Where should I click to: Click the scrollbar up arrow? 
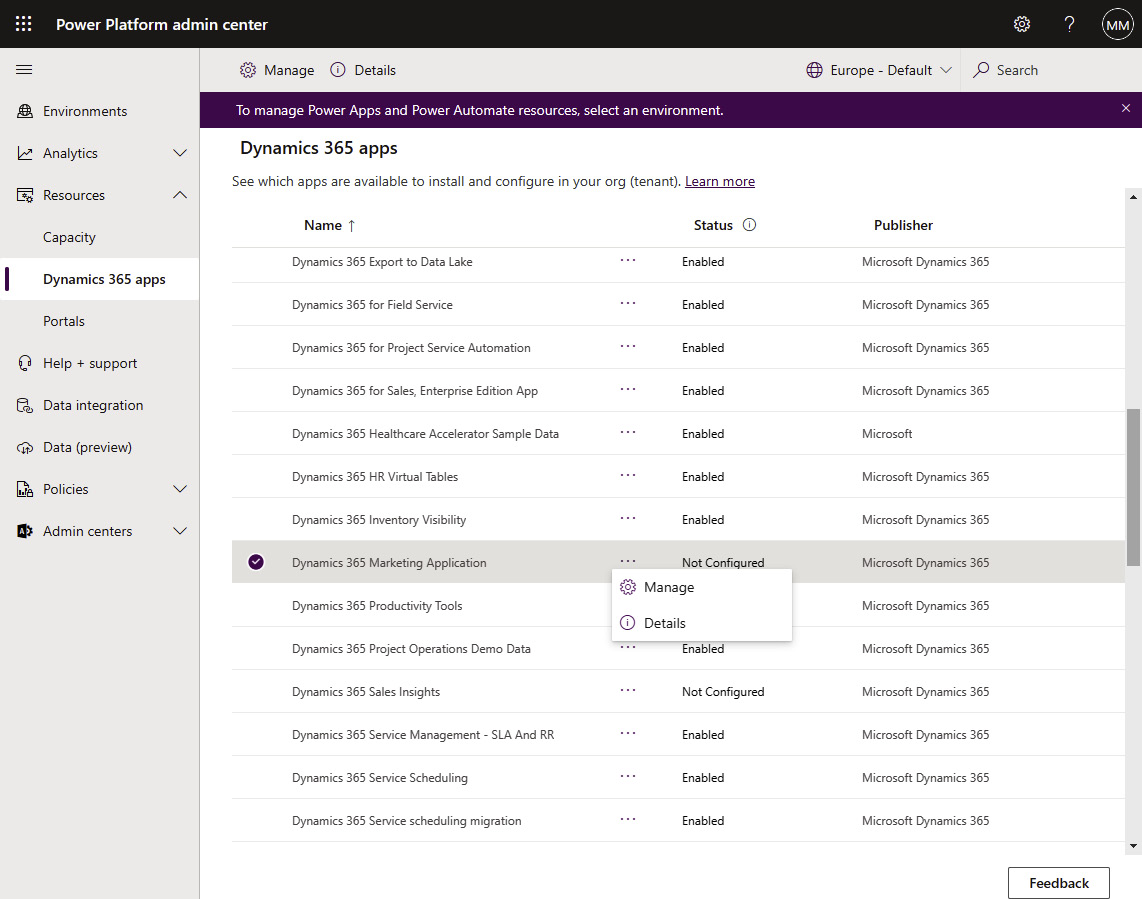(1133, 197)
